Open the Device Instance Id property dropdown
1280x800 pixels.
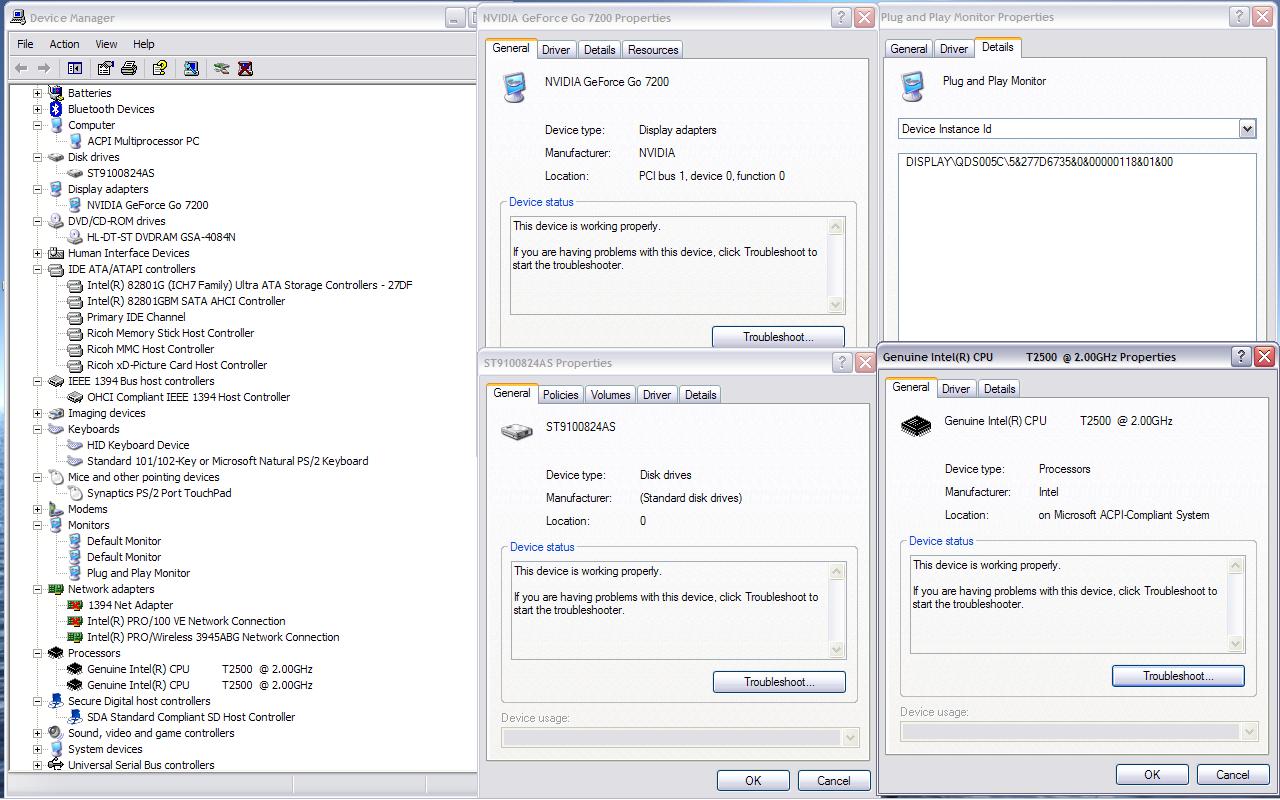pyautogui.click(x=1247, y=129)
